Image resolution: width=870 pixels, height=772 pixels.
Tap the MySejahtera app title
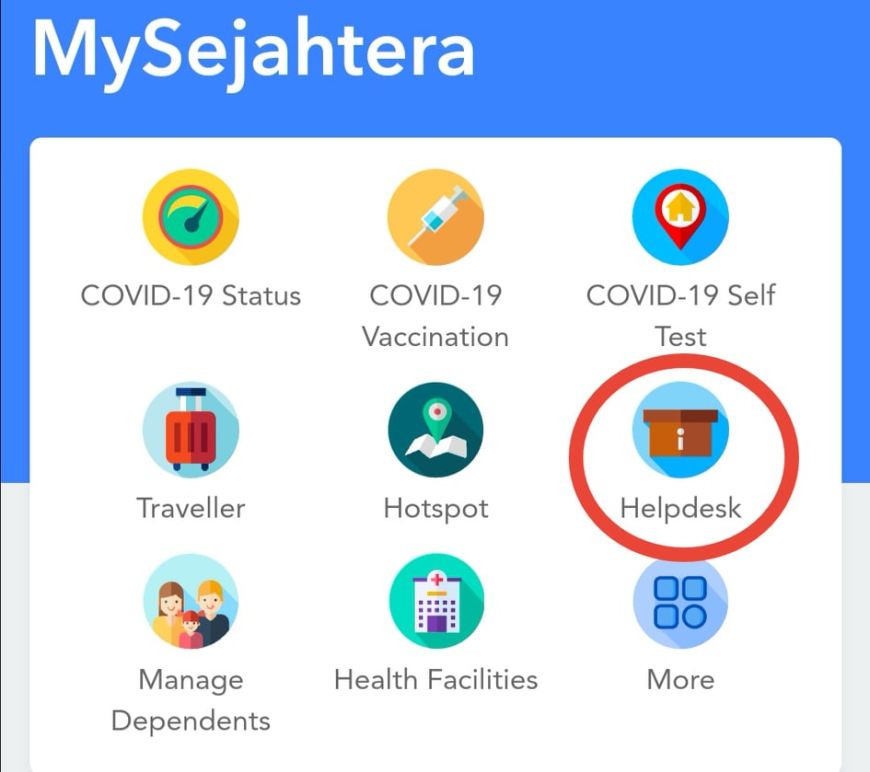tap(254, 52)
